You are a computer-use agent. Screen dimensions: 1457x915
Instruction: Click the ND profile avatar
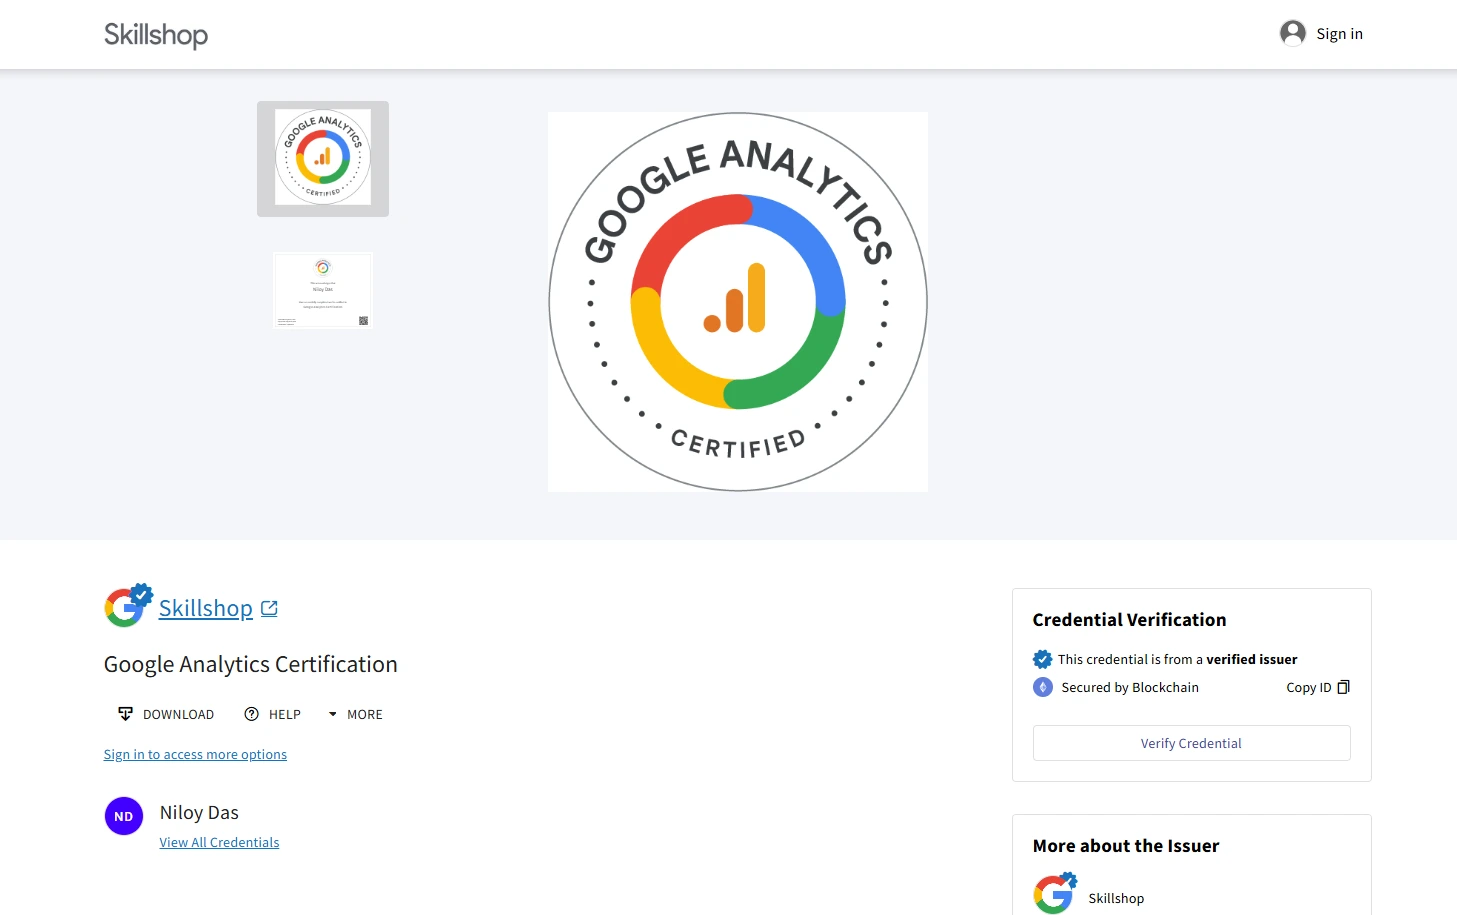(124, 816)
